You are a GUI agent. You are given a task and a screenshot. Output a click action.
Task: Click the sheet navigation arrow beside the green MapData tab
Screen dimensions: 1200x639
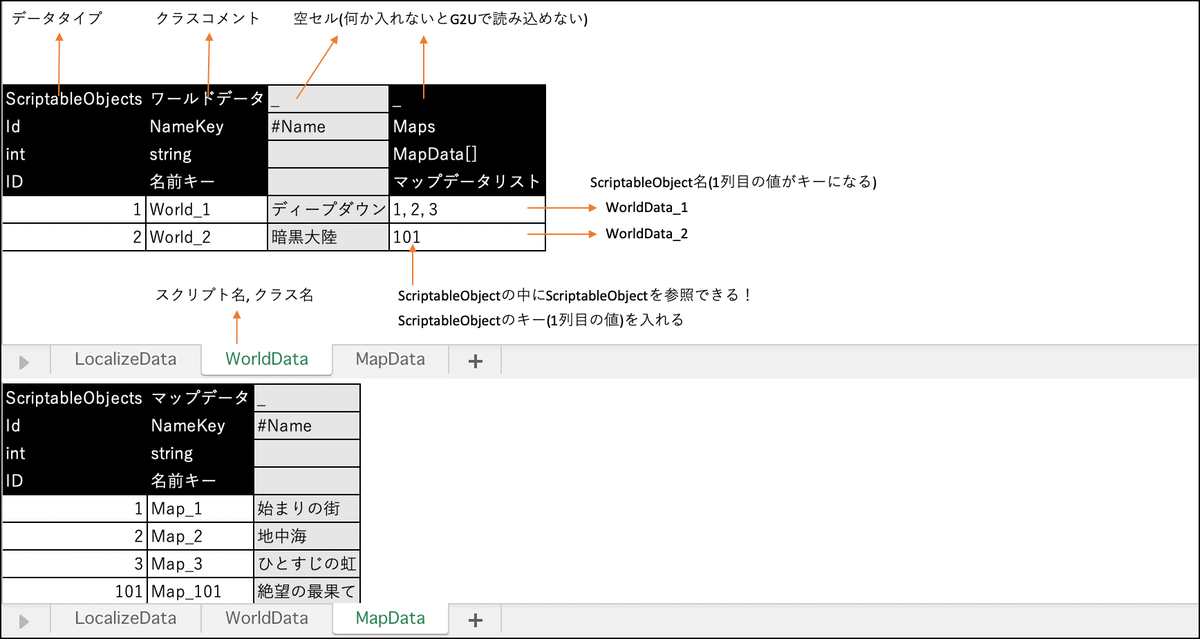(25, 621)
